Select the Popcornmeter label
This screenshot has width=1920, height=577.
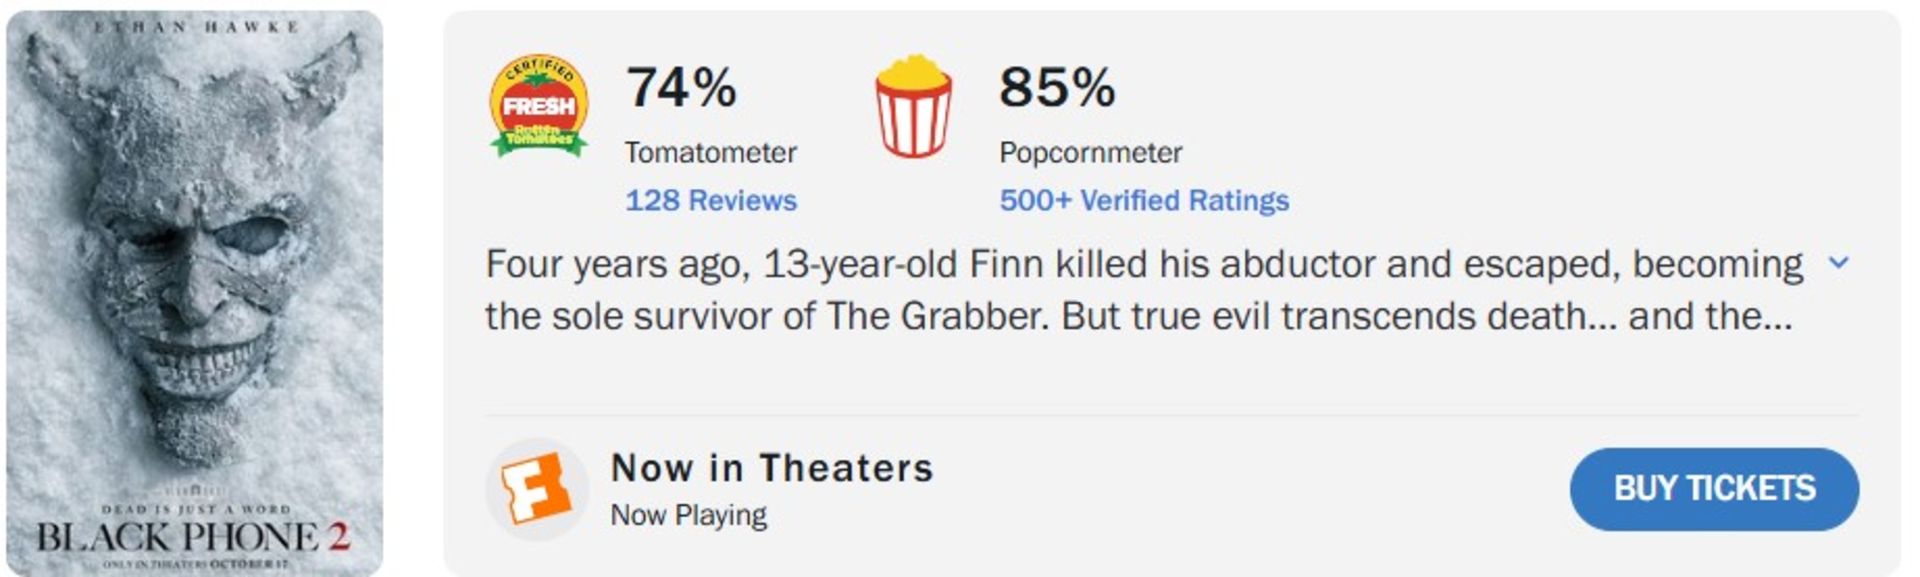pos(1090,152)
